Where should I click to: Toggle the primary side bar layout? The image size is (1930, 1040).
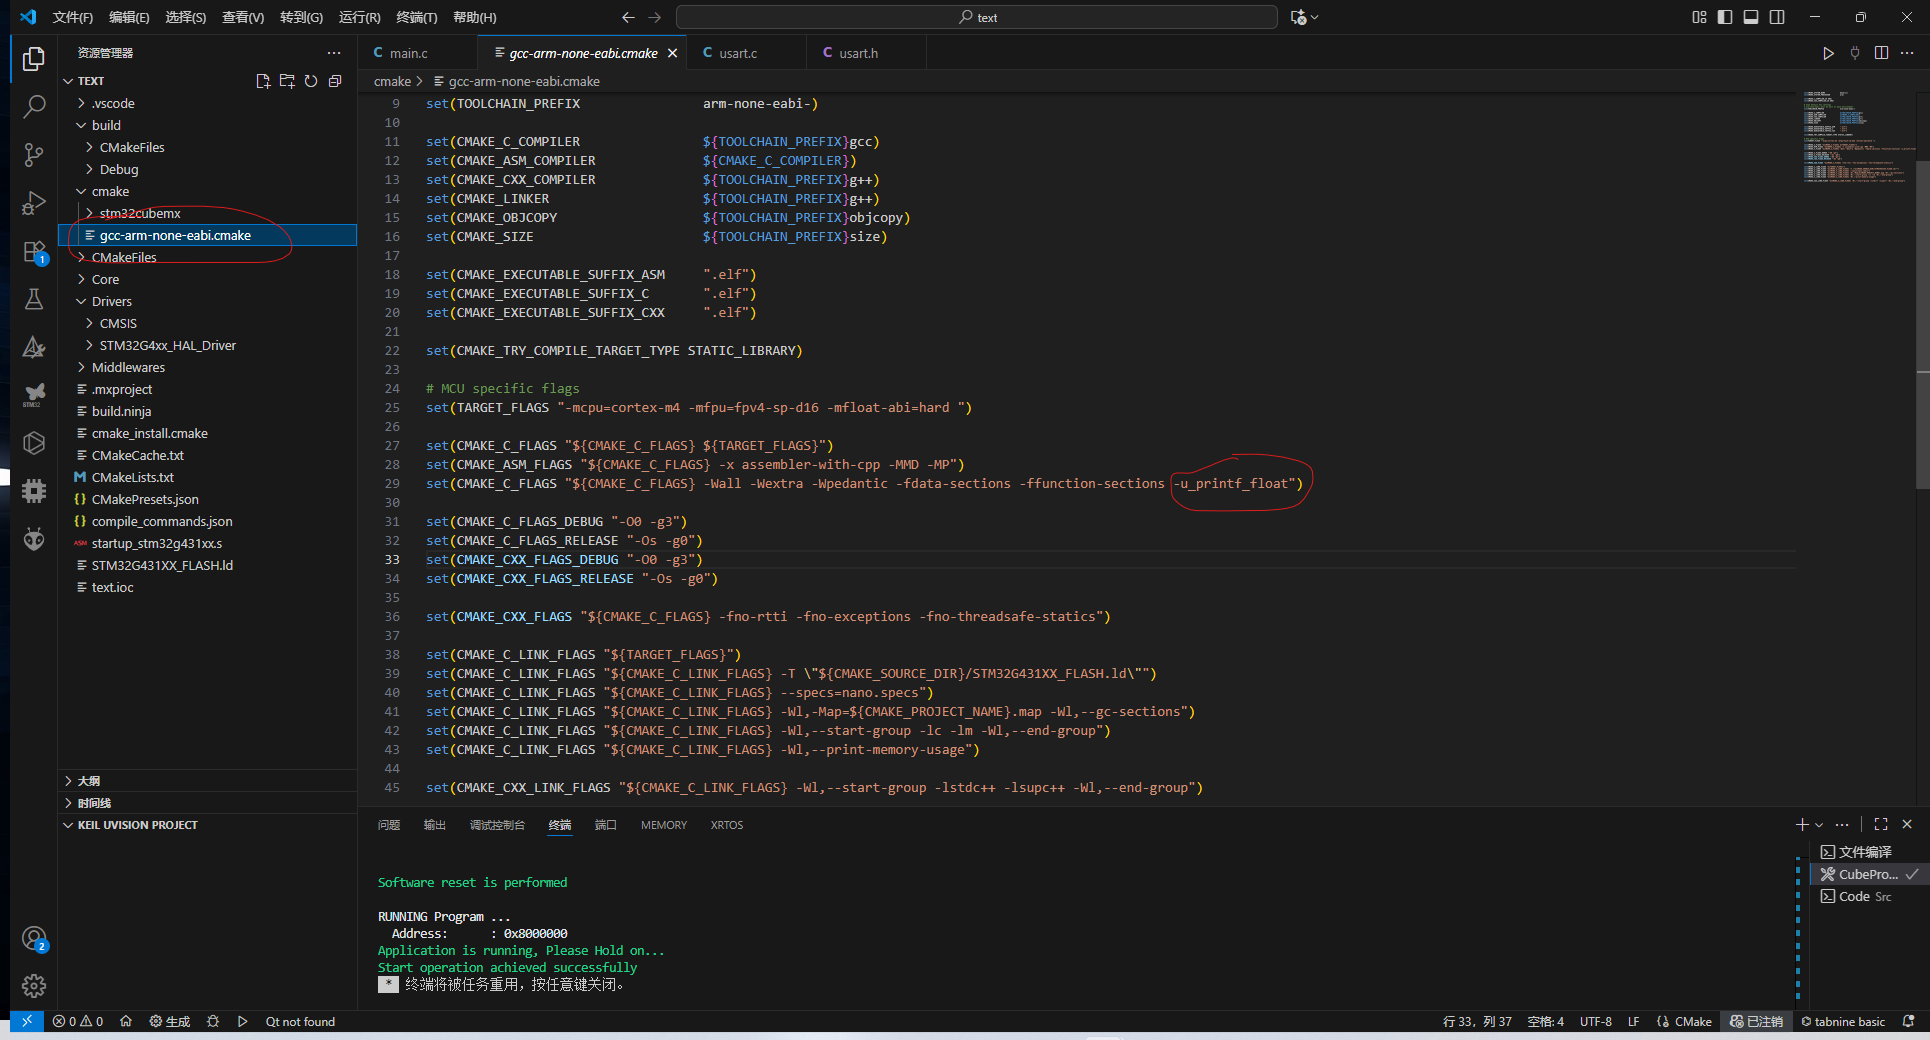click(1725, 17)
